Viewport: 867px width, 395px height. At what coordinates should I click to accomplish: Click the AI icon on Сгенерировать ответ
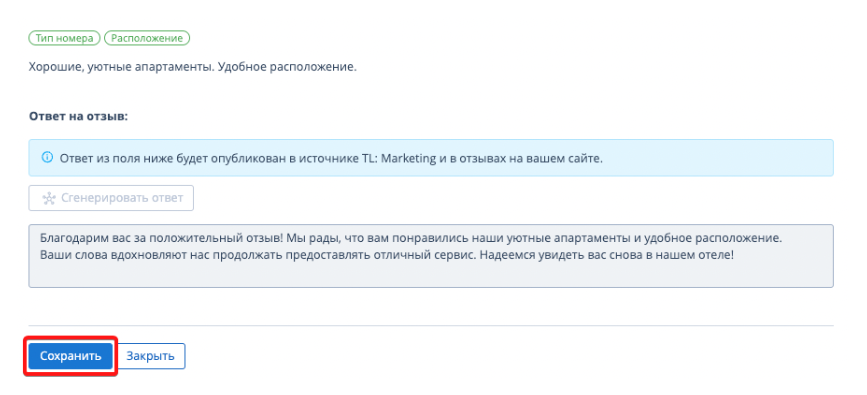pyautogui.click(x=49, y=198)
